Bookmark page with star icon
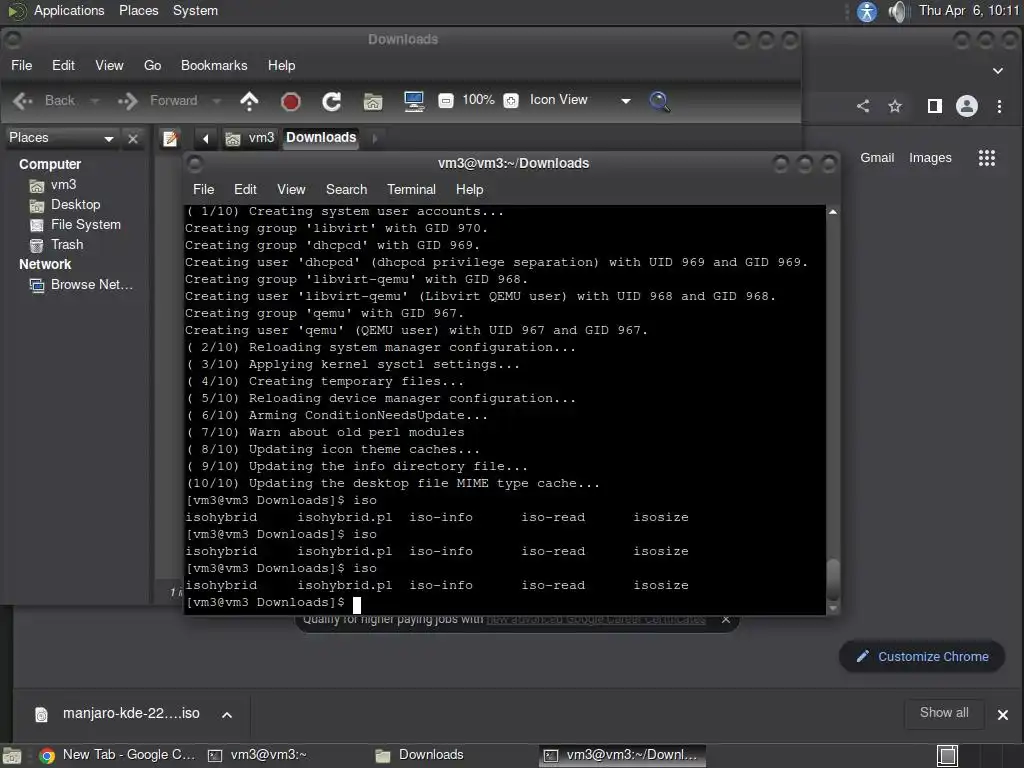This screenshot has height=768, width=1024. [x=895, y=106]
